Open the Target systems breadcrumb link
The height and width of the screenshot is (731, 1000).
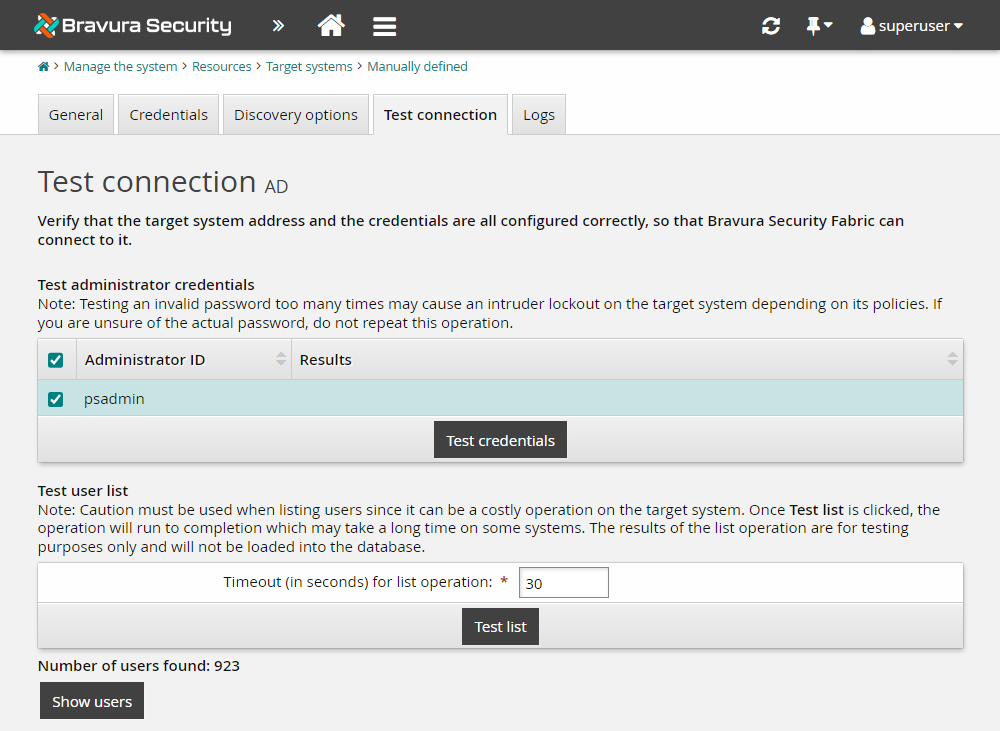308,66
